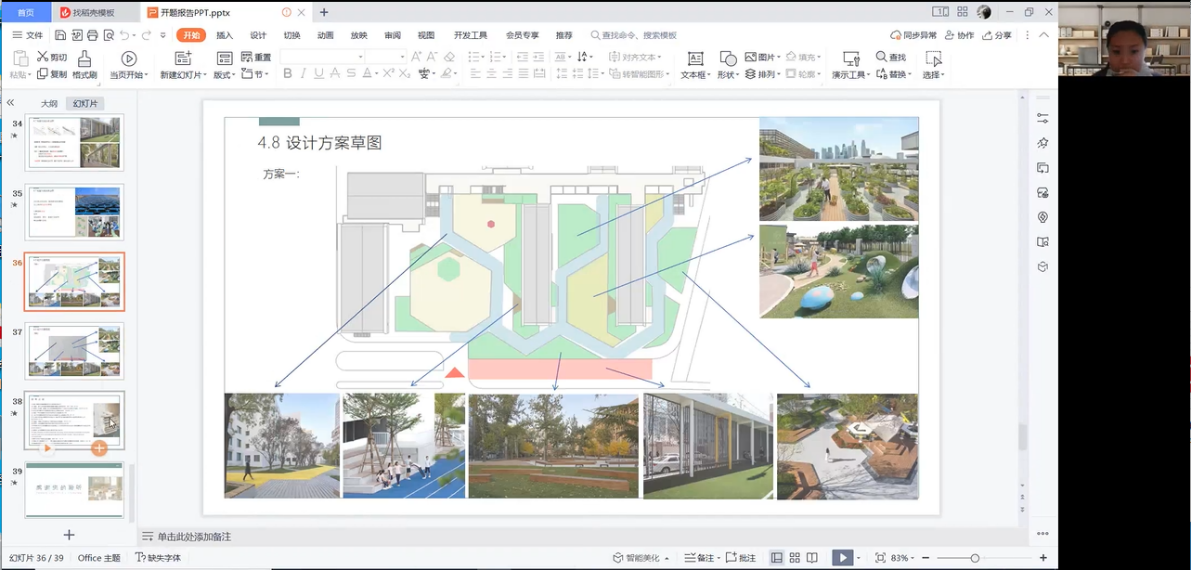Screen dimensions: 1191x570
Task: Click the Save icon in quick toolbar
Action: (60, 35)
